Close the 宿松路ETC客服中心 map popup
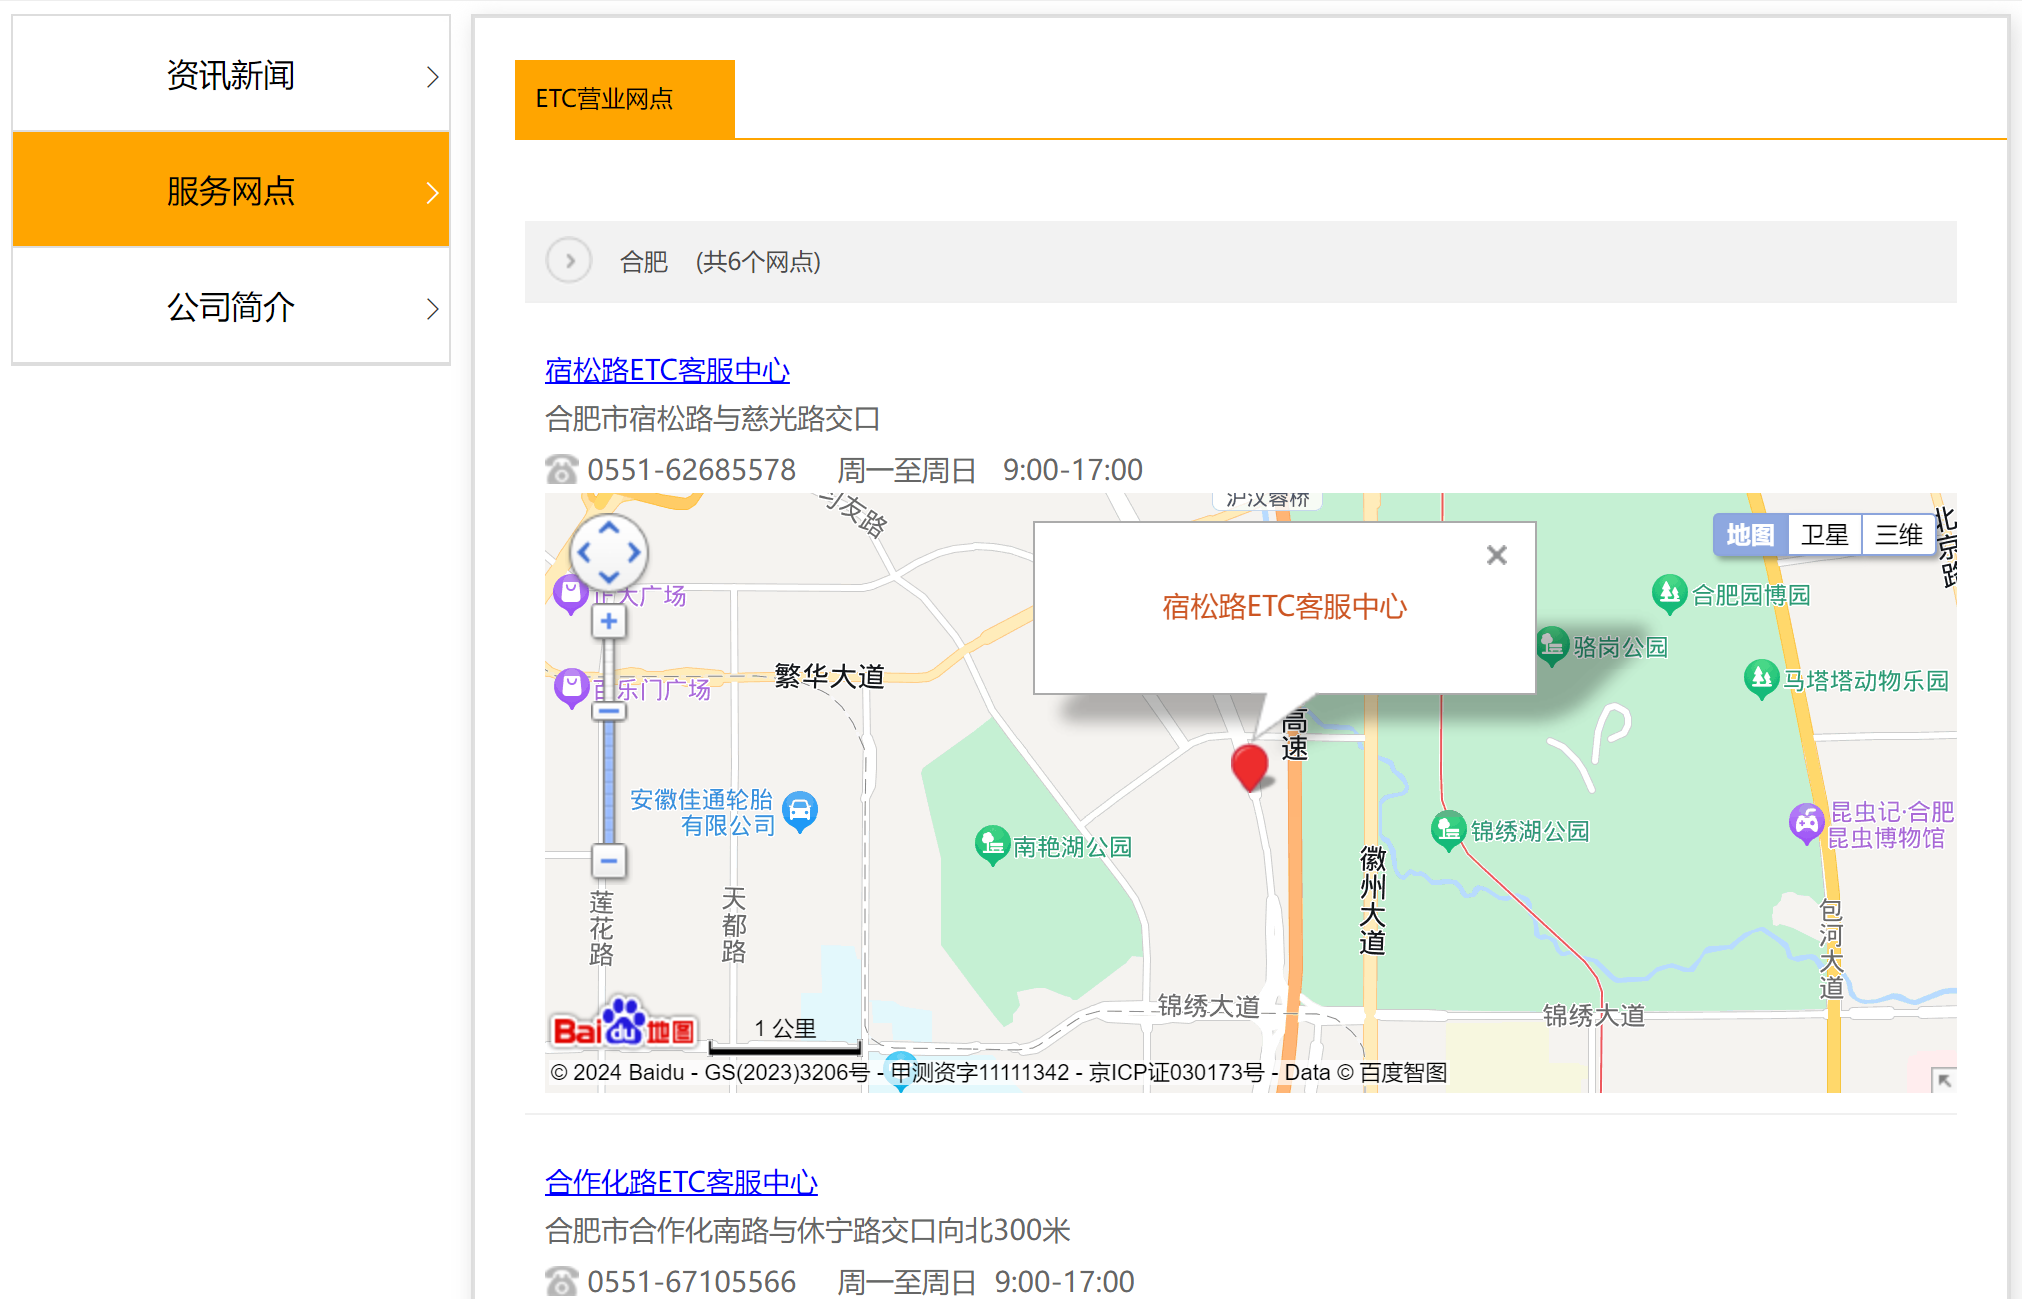Viewport: 2022px width, 1299px height. pyautogui.click(x=1496, y=555)
